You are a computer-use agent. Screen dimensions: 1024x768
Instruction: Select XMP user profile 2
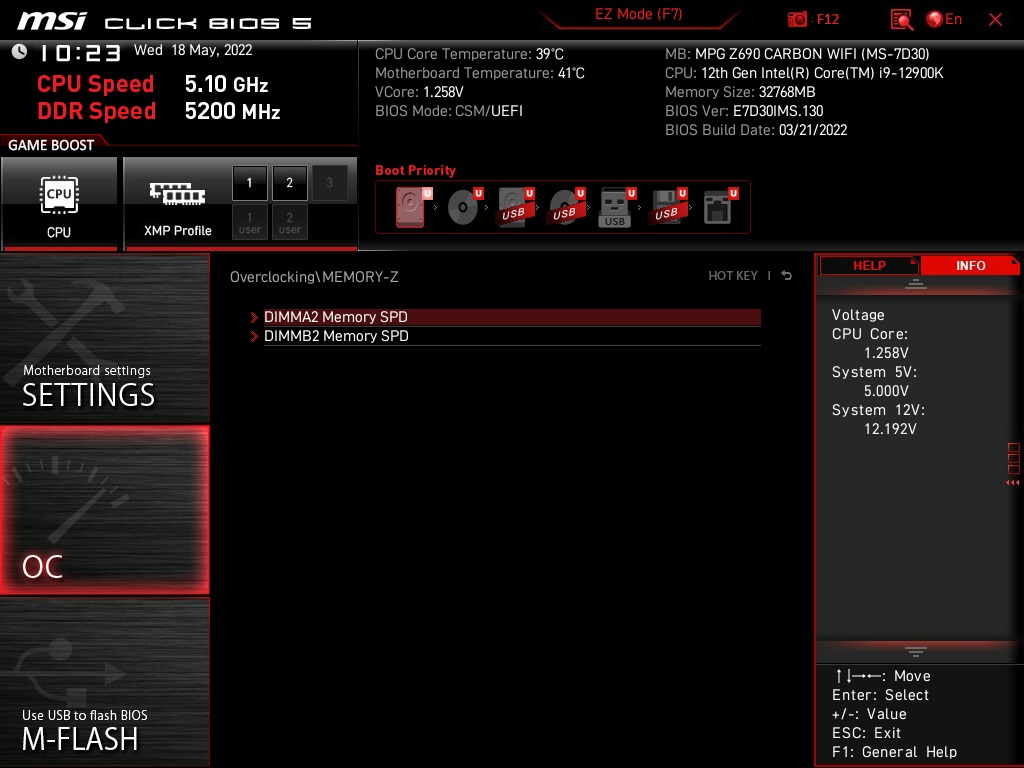pos(289,223)
